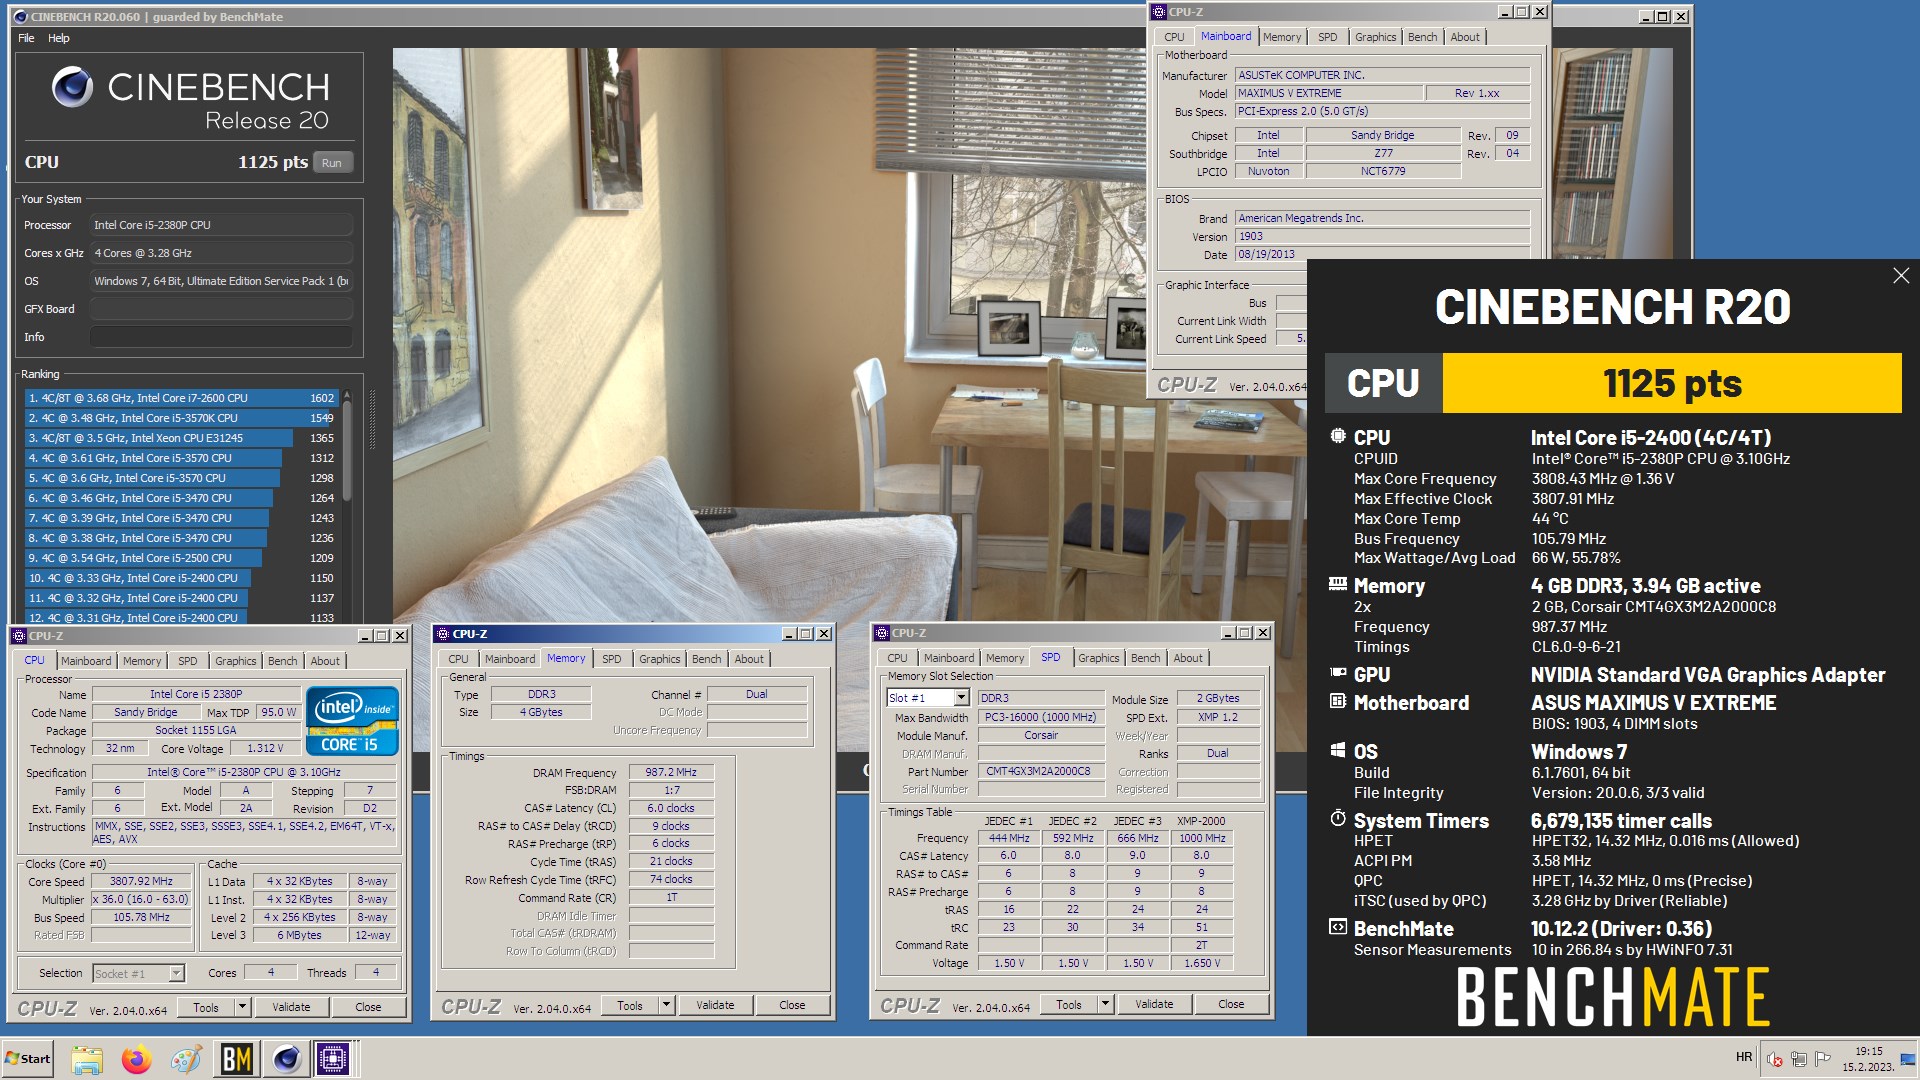
Task: Run the Cinebench CPU test
Action: pos(332,162)
